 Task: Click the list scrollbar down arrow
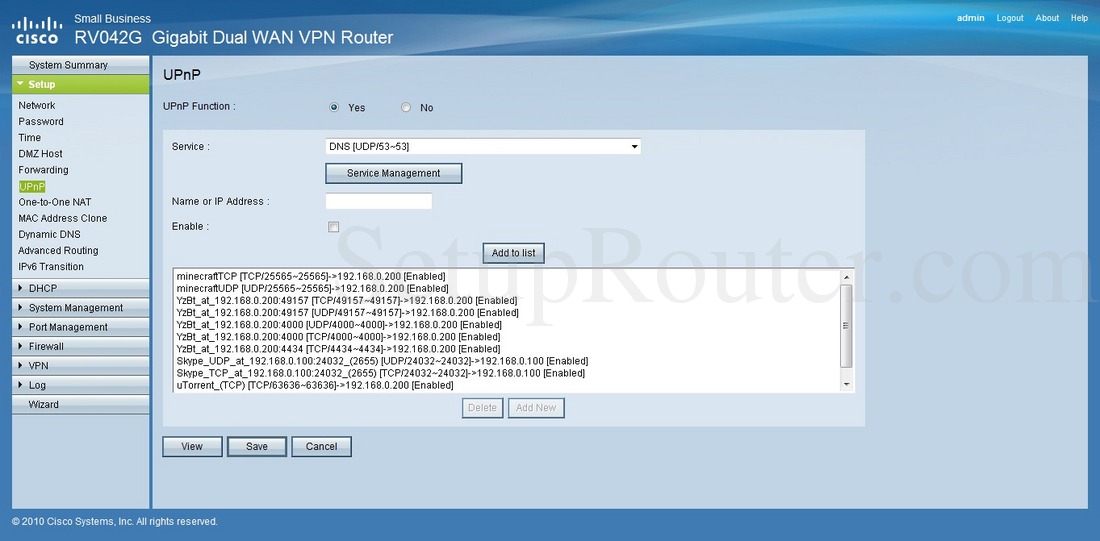click(x=846, y=385)
